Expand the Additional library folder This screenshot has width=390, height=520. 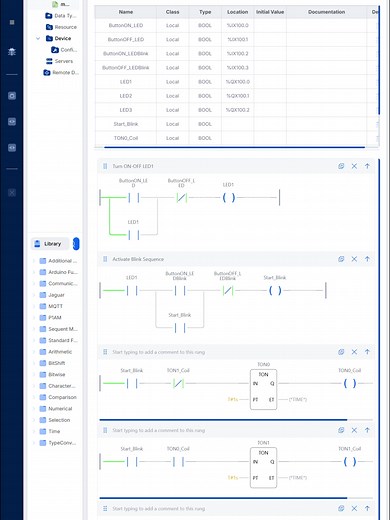point(34,261)
